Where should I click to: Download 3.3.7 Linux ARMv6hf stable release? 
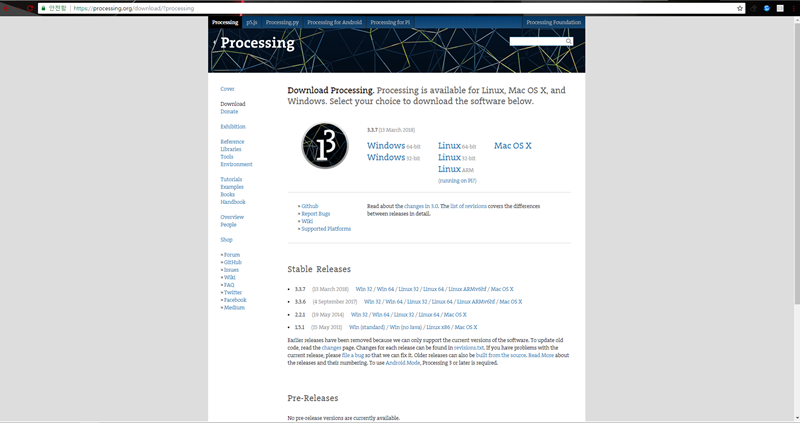(467, 289)
